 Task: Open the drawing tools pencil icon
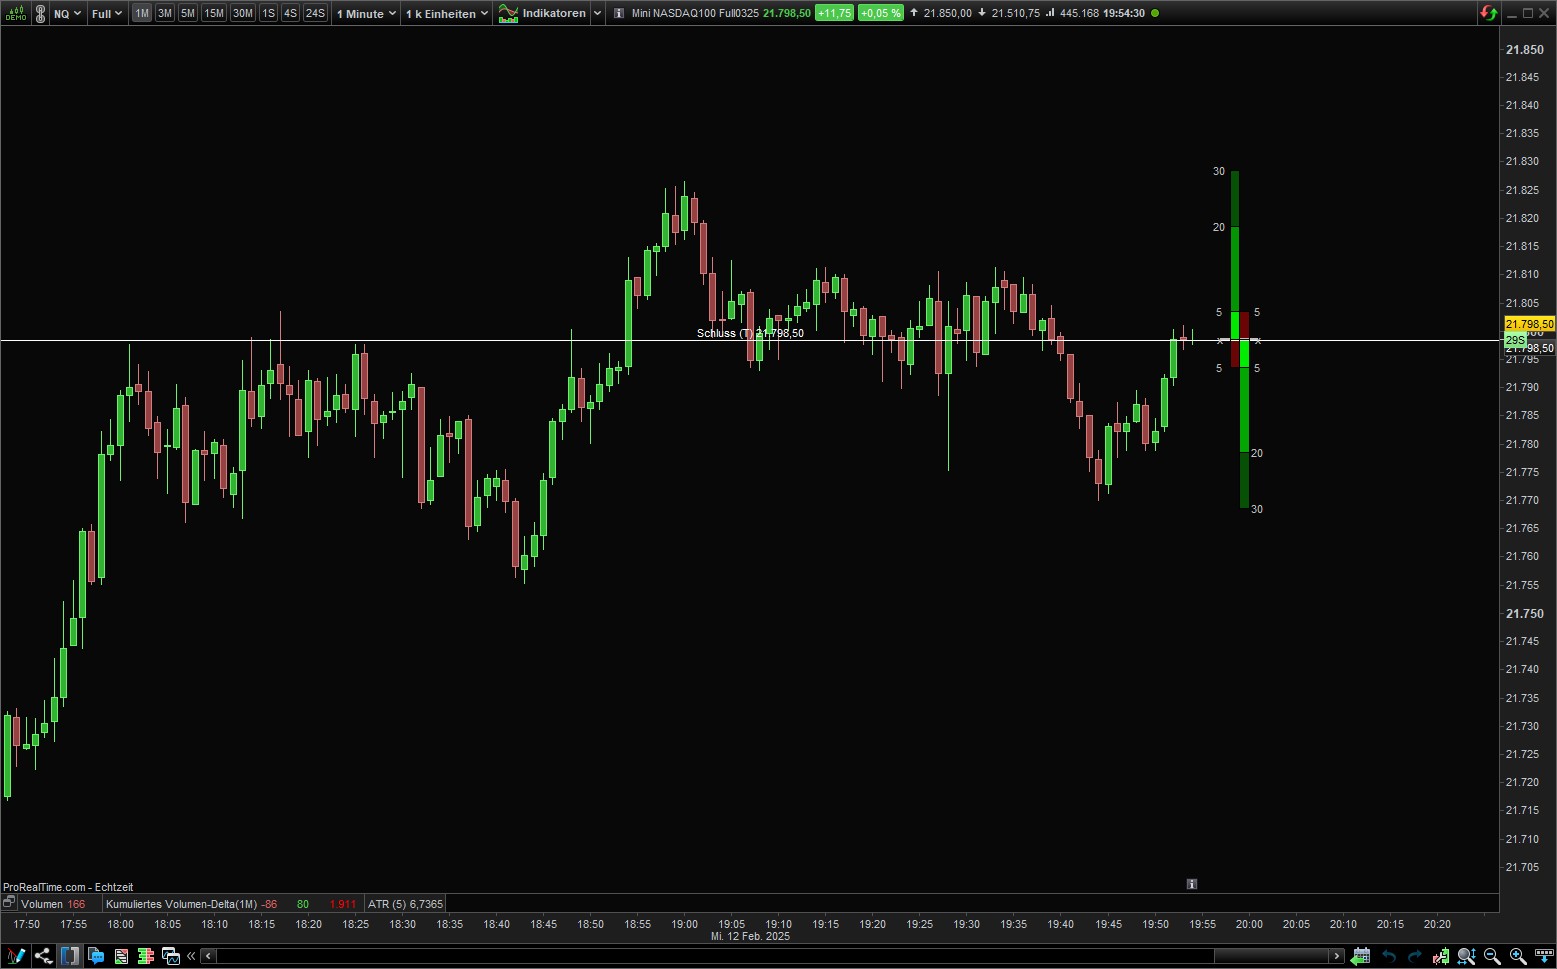15,956
